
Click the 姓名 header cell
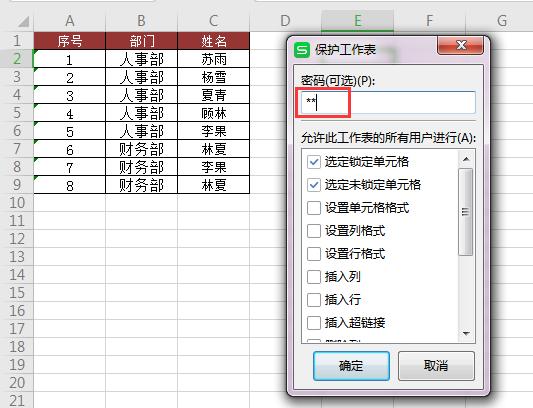(213, 41)
